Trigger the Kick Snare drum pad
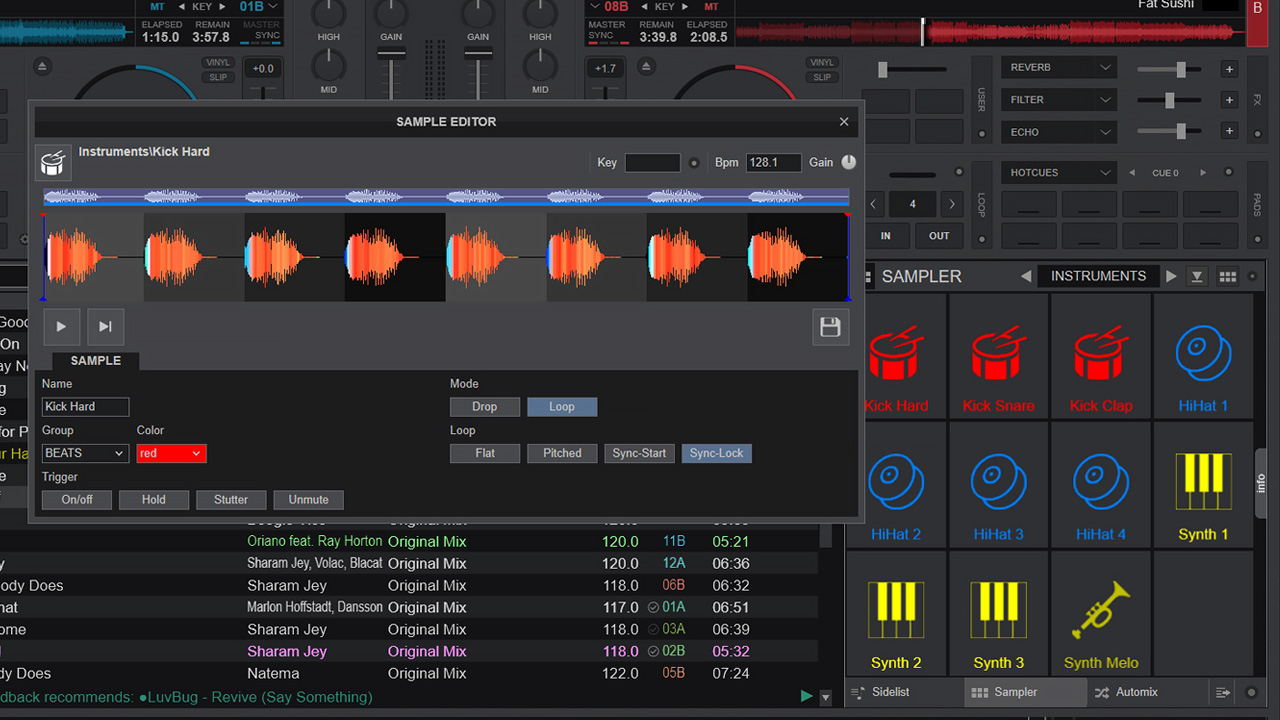Screen dimensions: 1280x720 pyautogui.click(x=998, y=355)
